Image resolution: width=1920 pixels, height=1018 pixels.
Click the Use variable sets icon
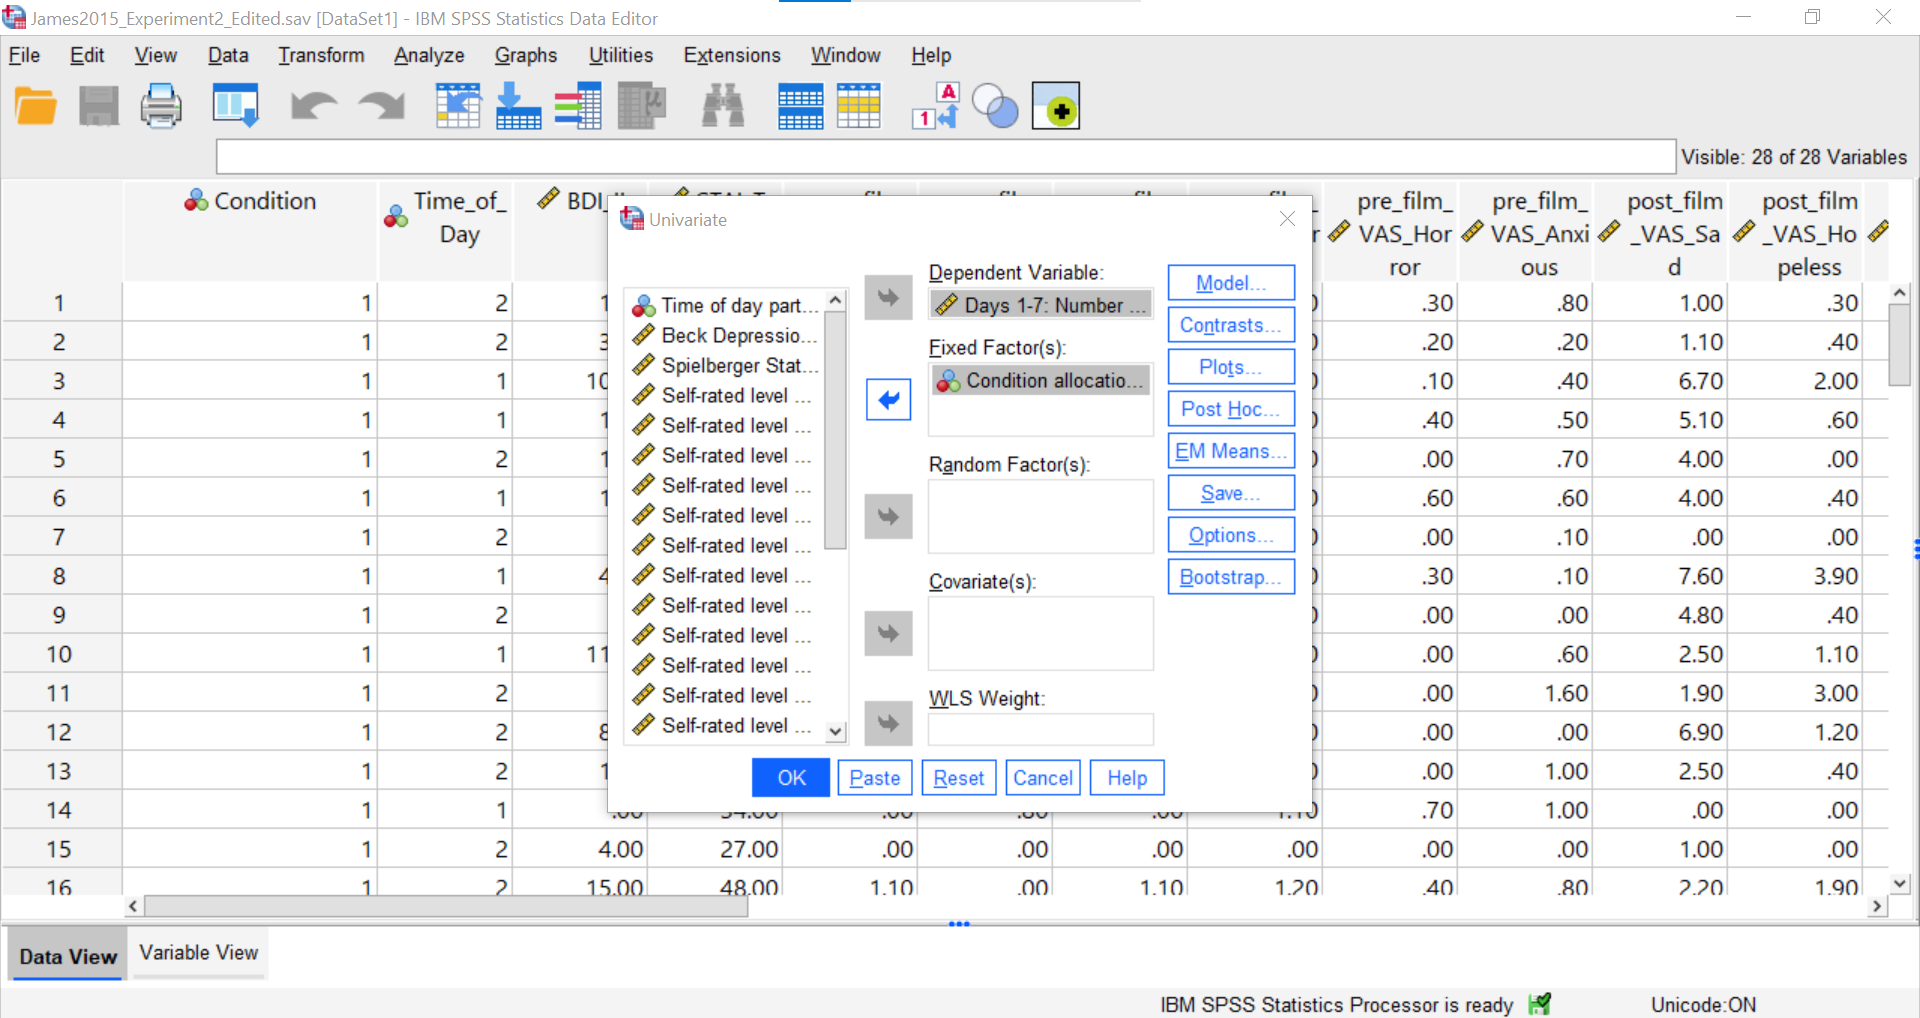(x=995, y=106)
